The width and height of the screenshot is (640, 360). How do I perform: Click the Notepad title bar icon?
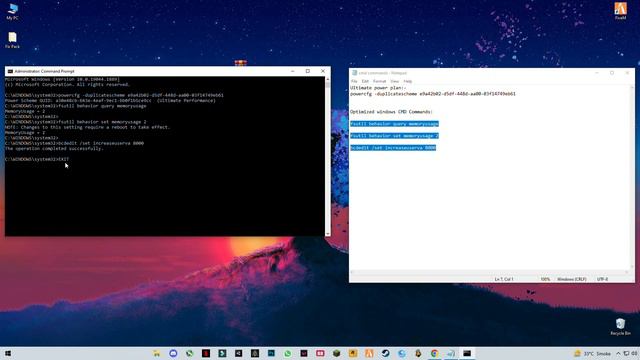(354, 73)
